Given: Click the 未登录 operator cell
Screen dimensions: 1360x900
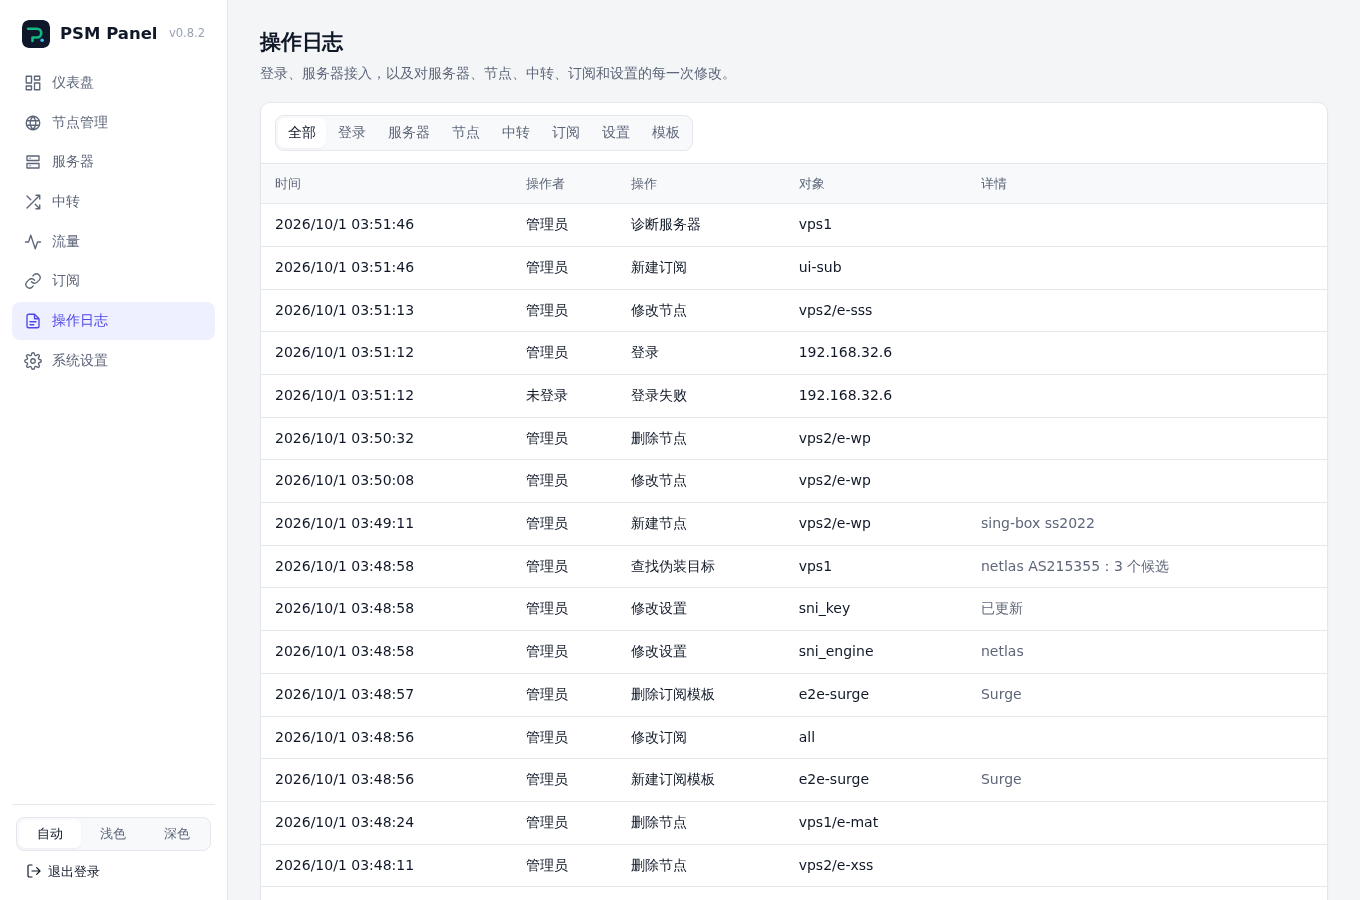Looking at the screenshot, I should (547, 396).
